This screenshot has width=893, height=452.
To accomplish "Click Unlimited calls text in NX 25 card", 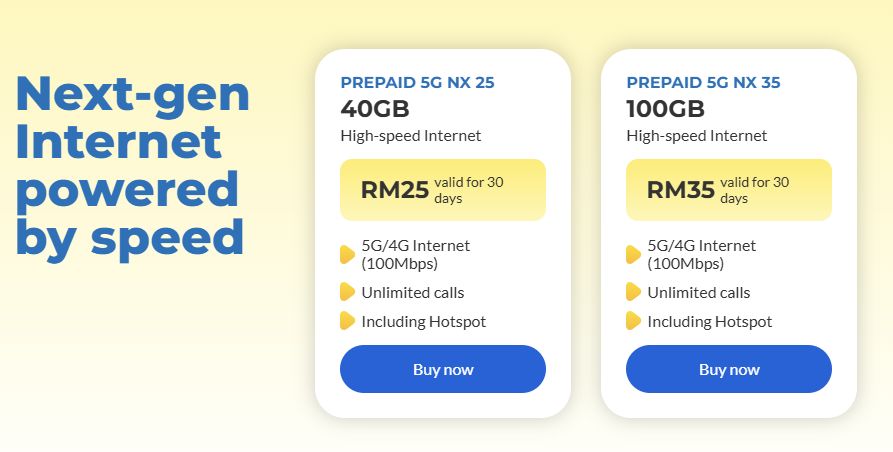I will 412,292.
